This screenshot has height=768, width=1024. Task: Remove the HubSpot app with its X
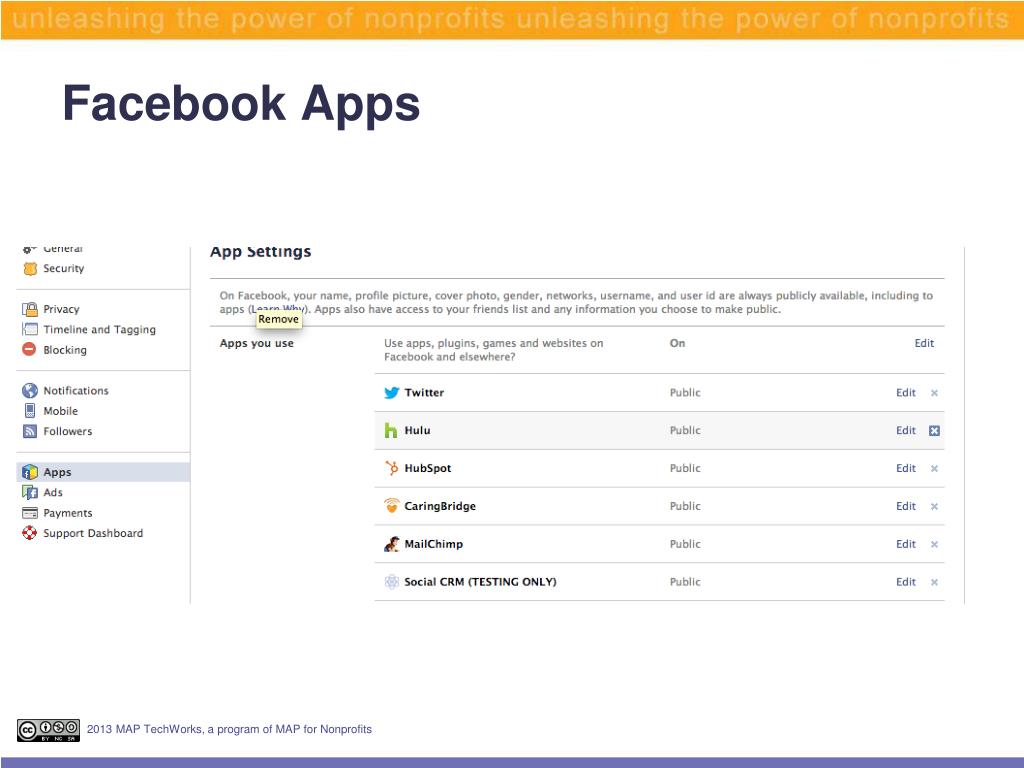coord(935,469)
